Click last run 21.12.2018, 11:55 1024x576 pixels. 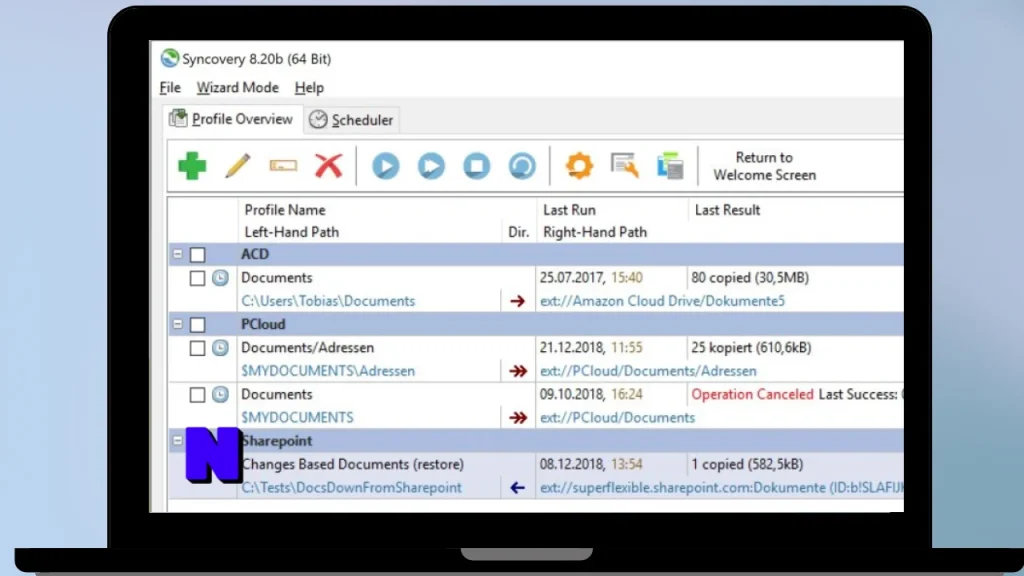(x=591, y=347)
